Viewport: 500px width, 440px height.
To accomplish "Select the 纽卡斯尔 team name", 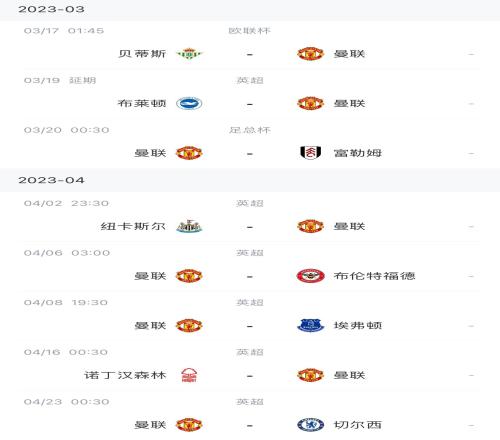I will tap(133, 226).
